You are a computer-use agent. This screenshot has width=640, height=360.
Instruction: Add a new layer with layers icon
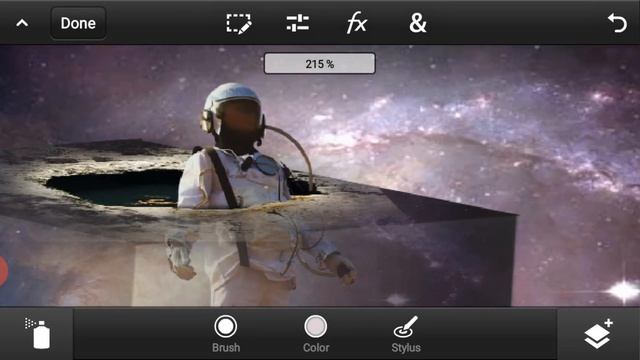click(598, 333)
